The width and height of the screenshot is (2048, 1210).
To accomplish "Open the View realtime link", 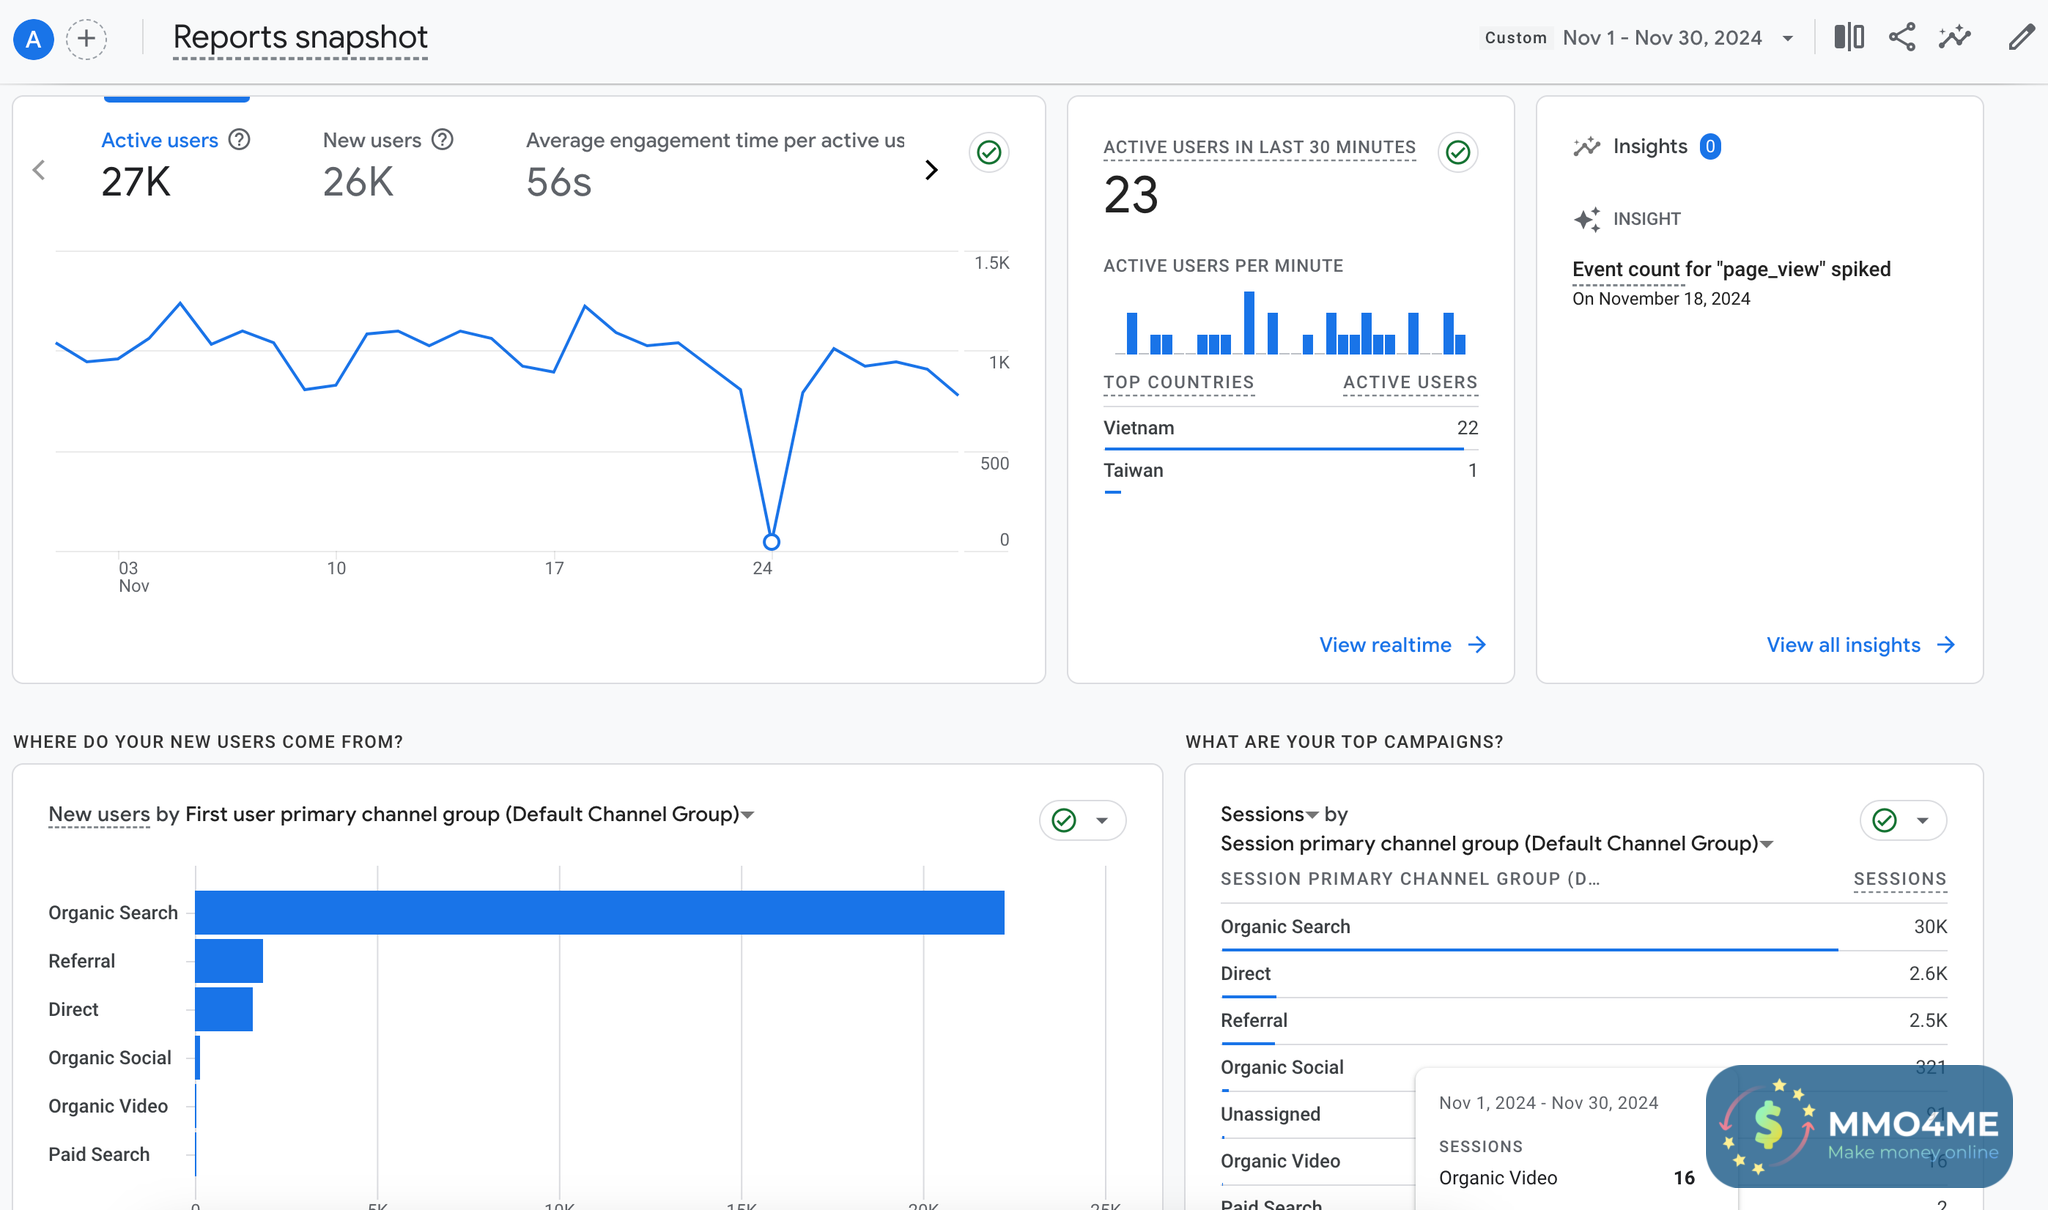I will click(x=1402, y=645).
